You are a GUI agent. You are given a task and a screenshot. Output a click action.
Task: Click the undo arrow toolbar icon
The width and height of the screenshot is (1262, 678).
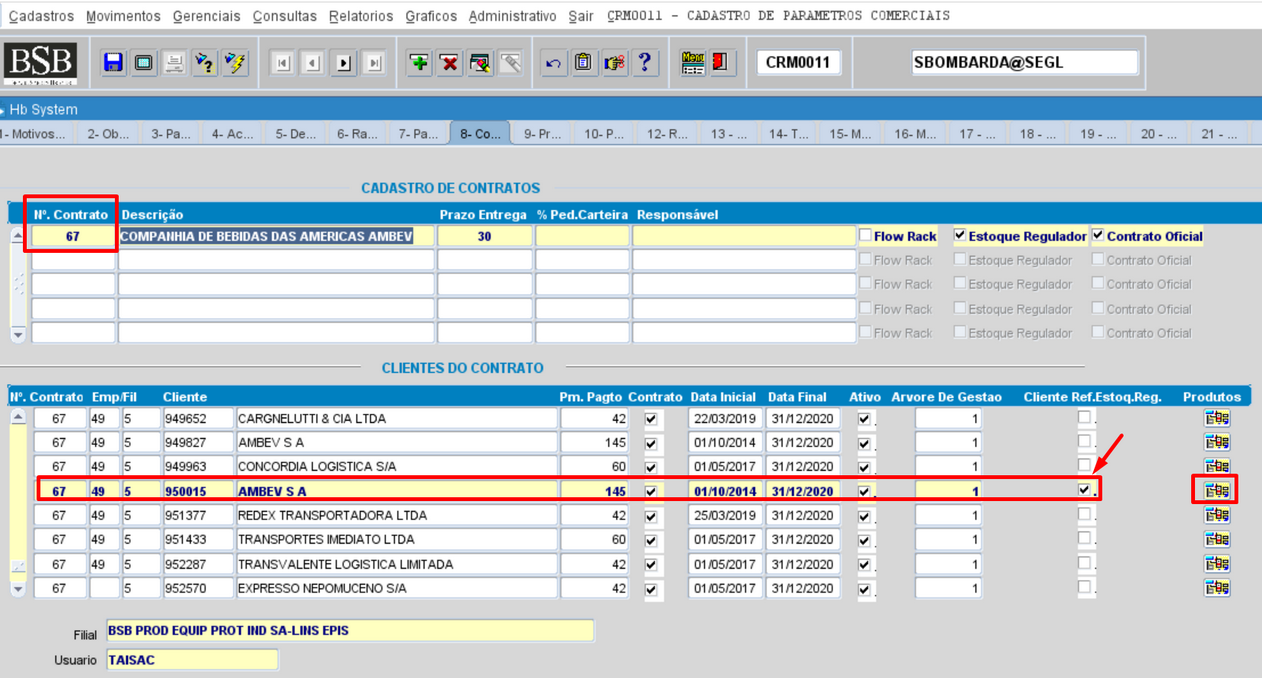(553, 63)
